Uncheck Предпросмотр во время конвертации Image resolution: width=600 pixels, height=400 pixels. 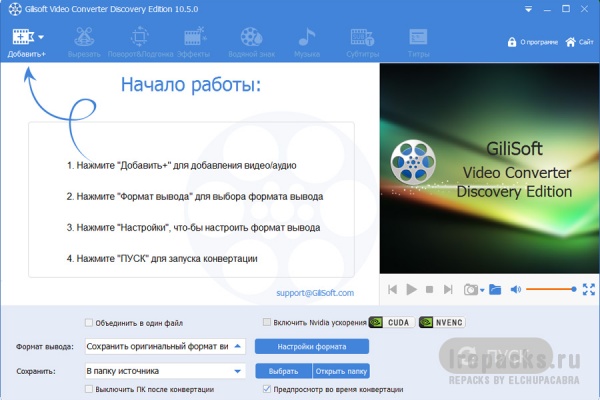coord(267,389)
